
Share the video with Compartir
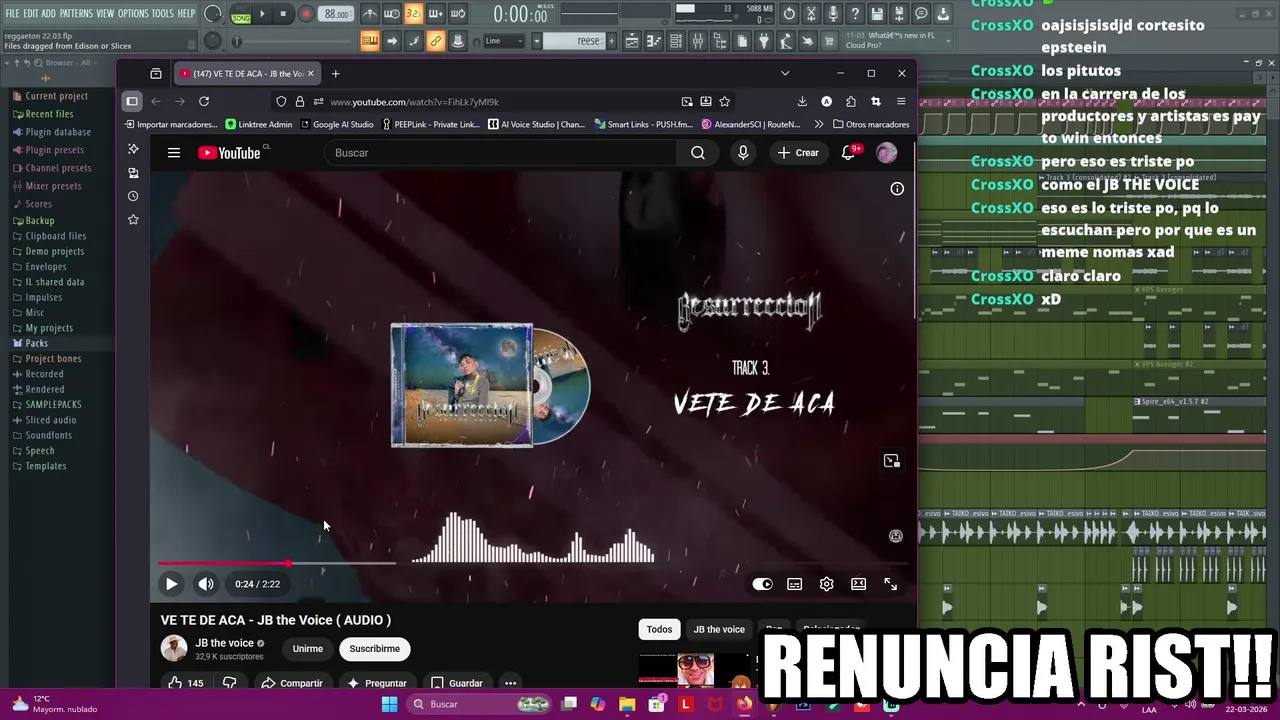292,683
